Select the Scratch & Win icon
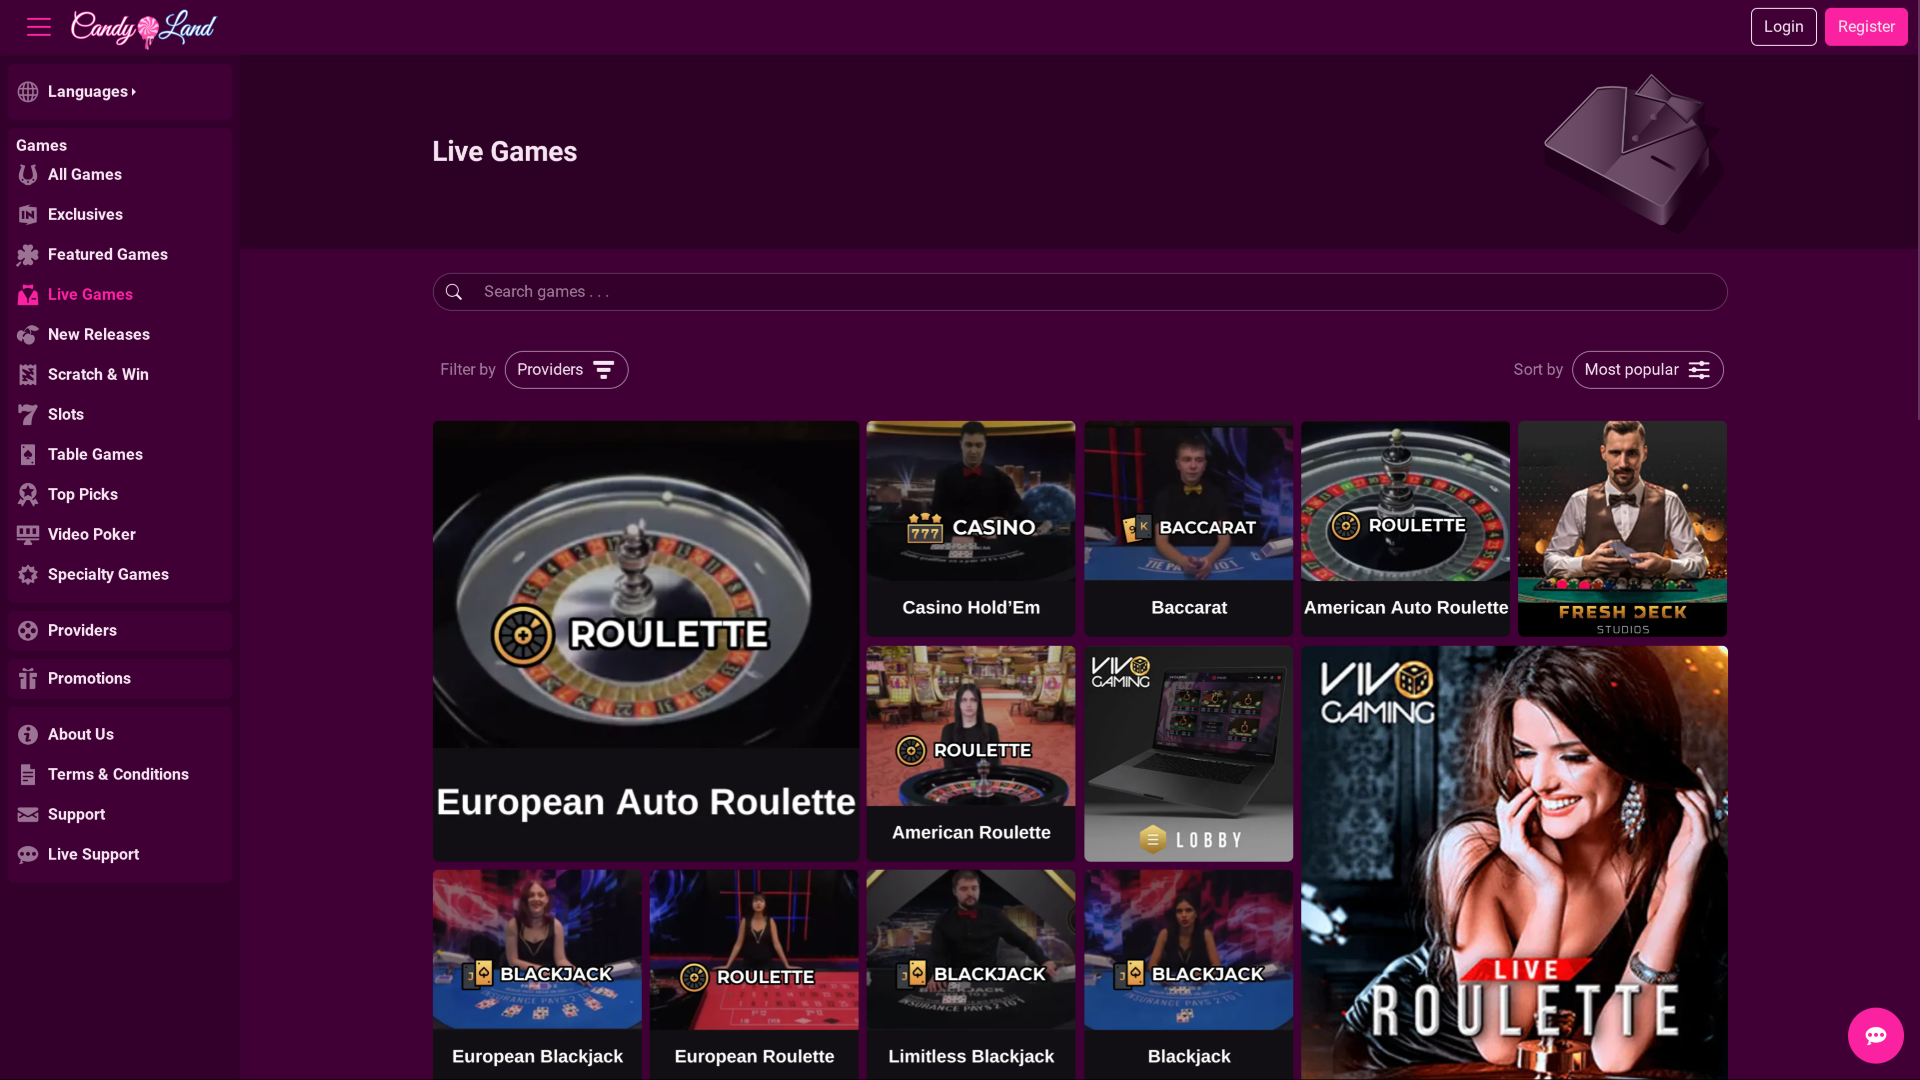 tap(28, 374)
